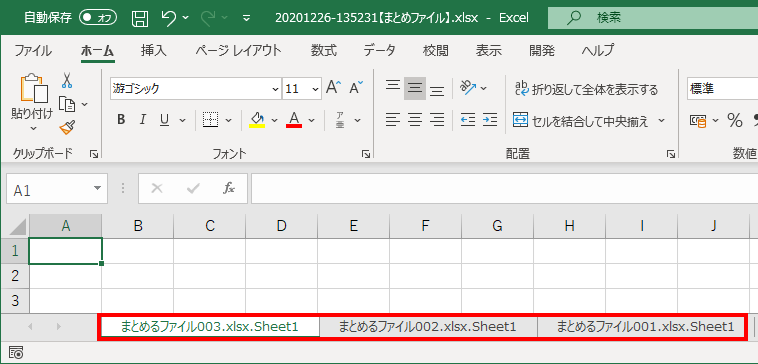Toggle Middle Align vertical alignment
The width and height of the screenshot is (758, 364).
[415, 88]
